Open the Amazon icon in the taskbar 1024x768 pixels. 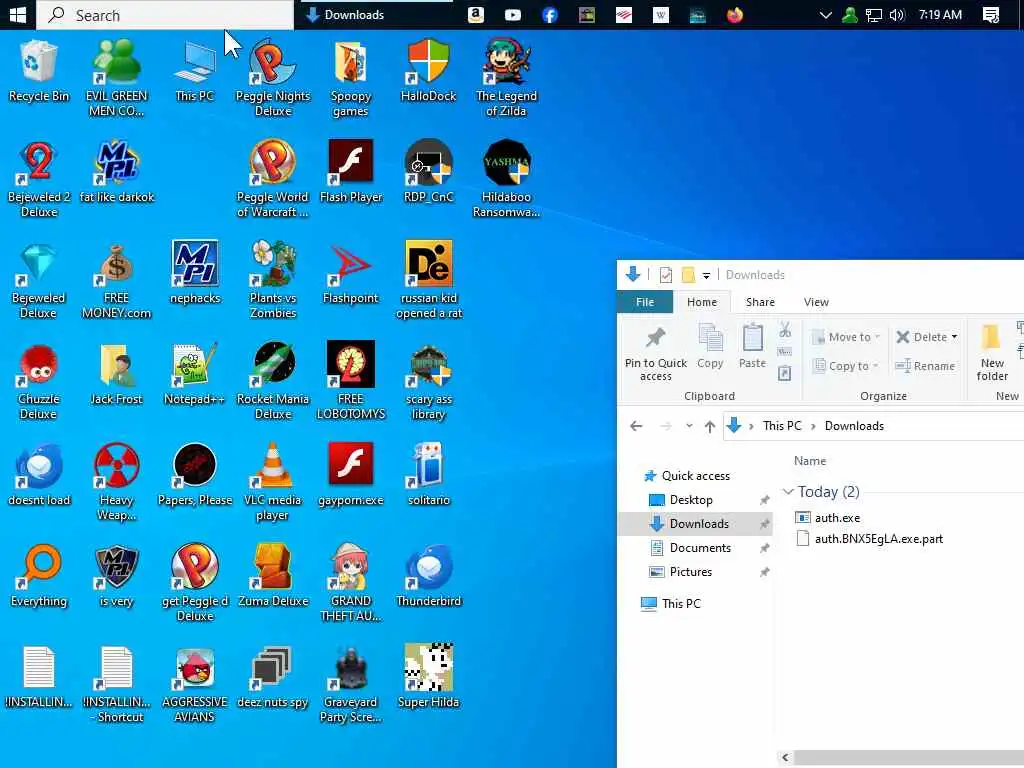point(476,14)
